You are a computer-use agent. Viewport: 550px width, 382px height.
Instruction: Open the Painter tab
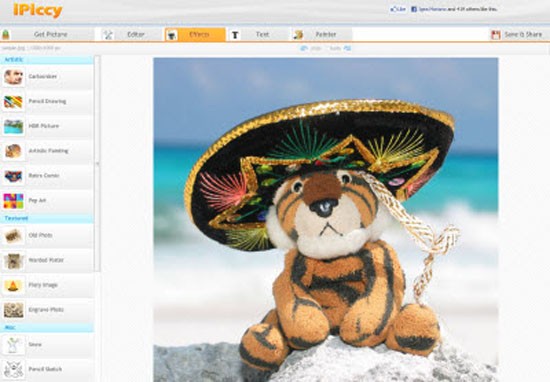[321, 34]
